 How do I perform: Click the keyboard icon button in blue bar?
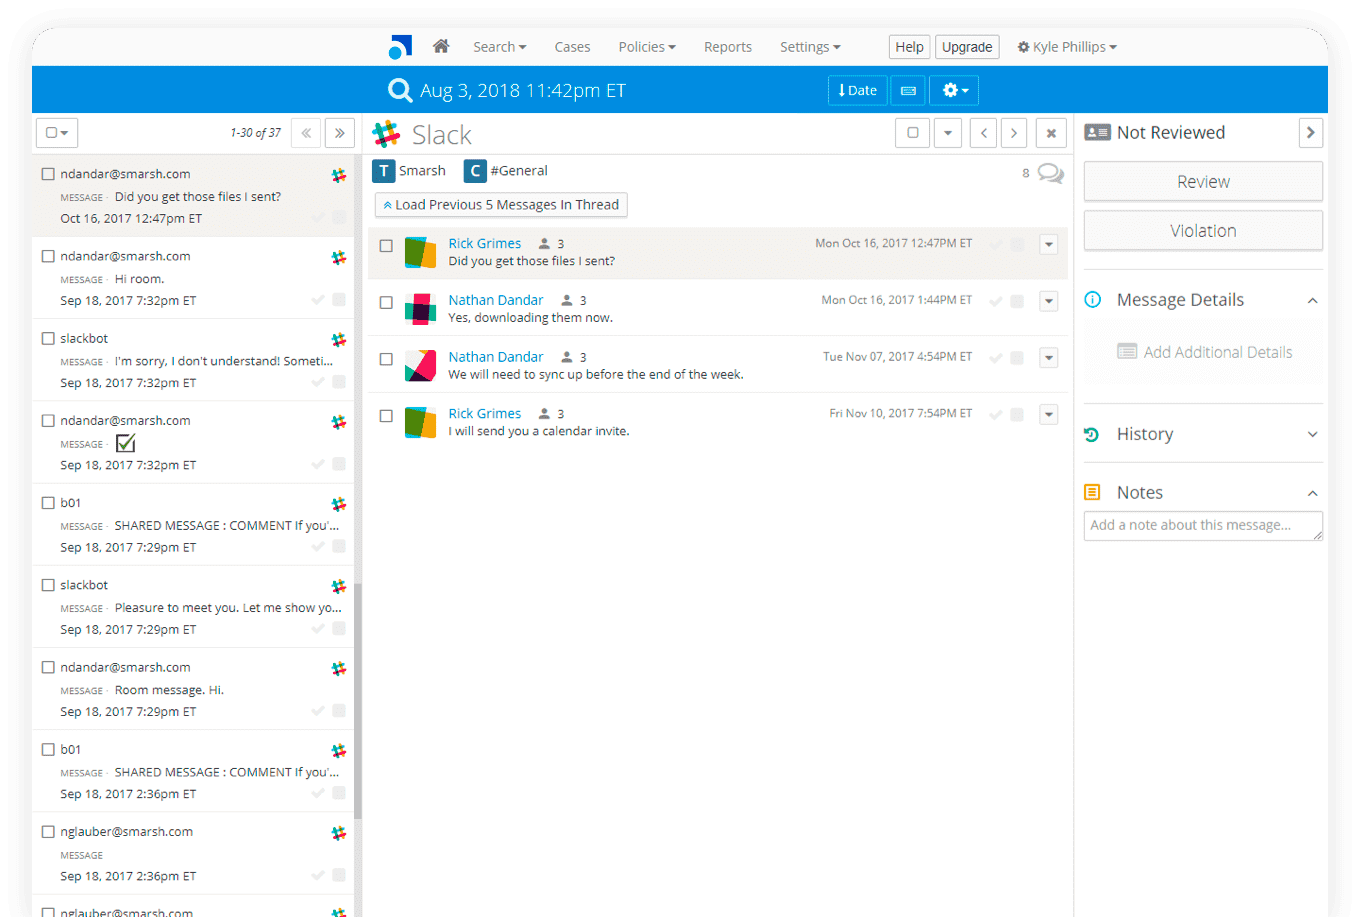point(908,90)
